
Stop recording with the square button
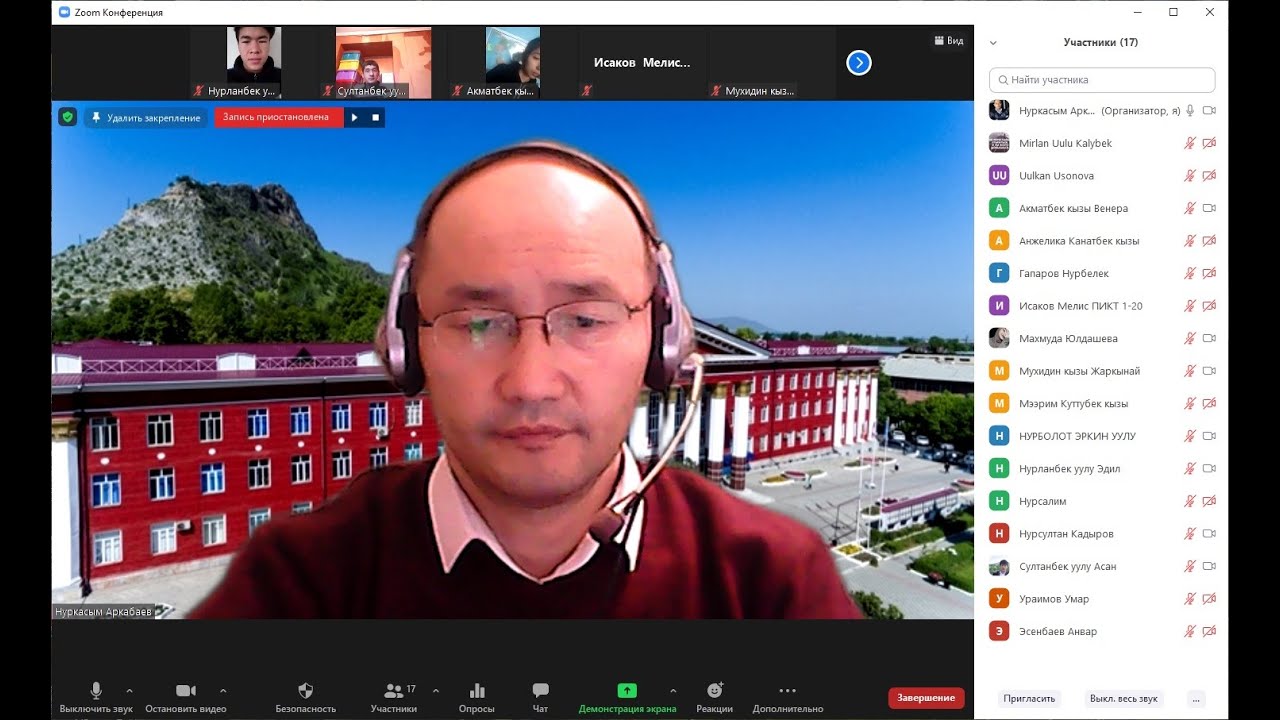[x=376, y=117]
